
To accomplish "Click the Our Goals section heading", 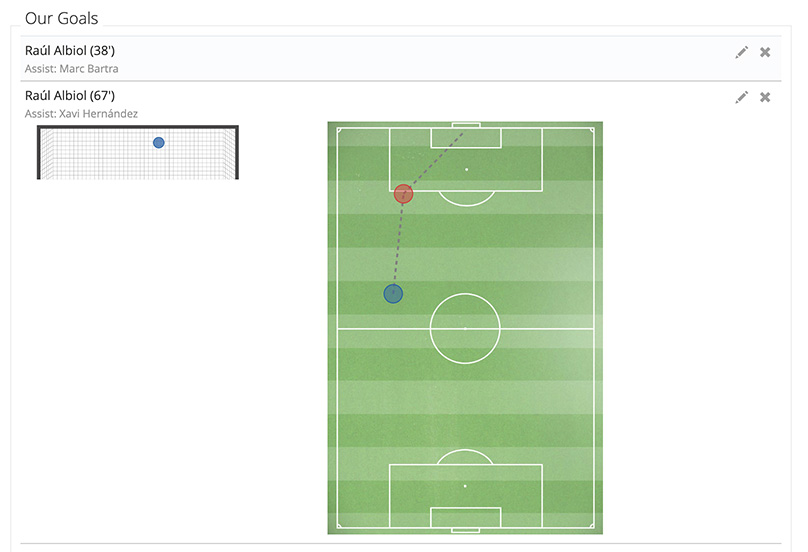I will coord(61,18).
